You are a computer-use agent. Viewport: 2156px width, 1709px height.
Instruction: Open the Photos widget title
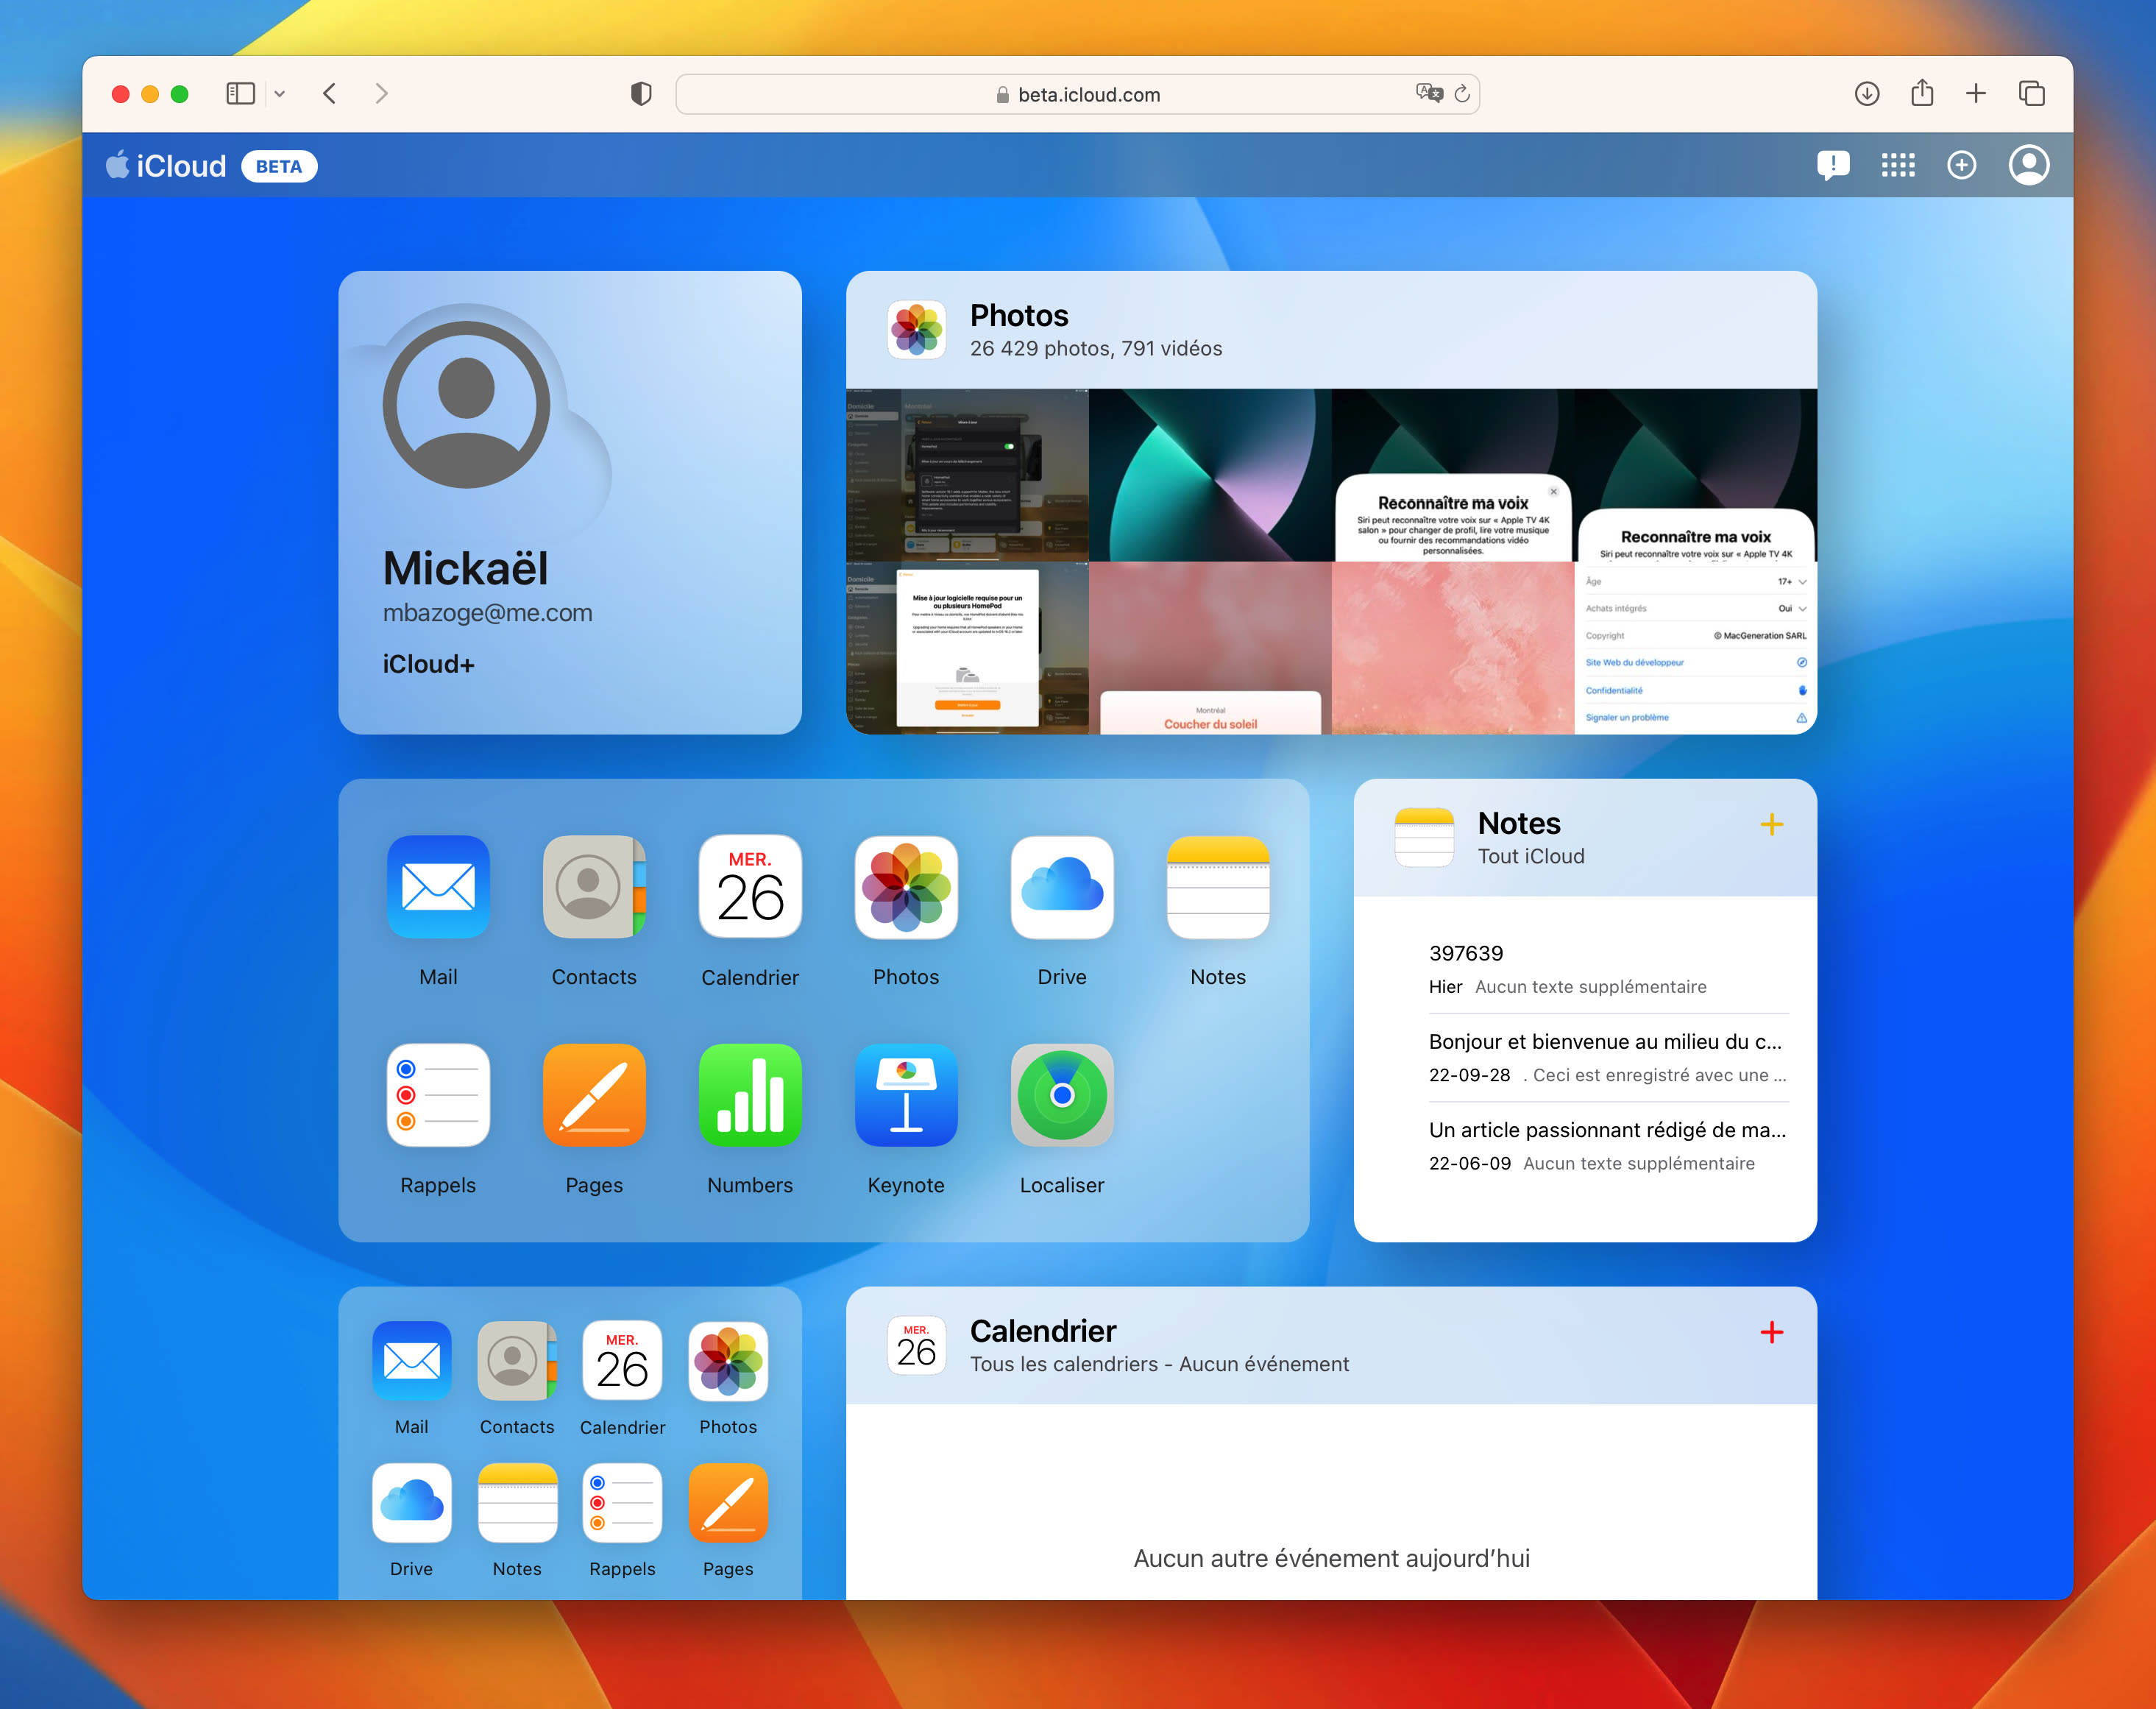click(1018, 316)
